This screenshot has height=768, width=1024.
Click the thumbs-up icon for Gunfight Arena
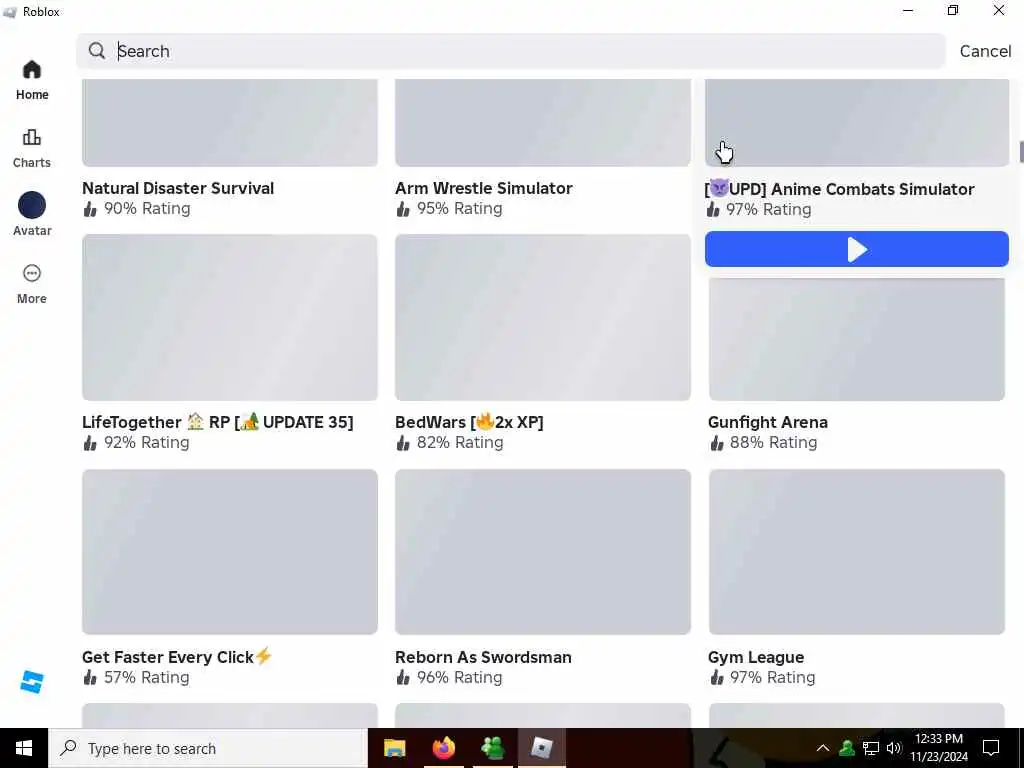[x=716, y=443]
